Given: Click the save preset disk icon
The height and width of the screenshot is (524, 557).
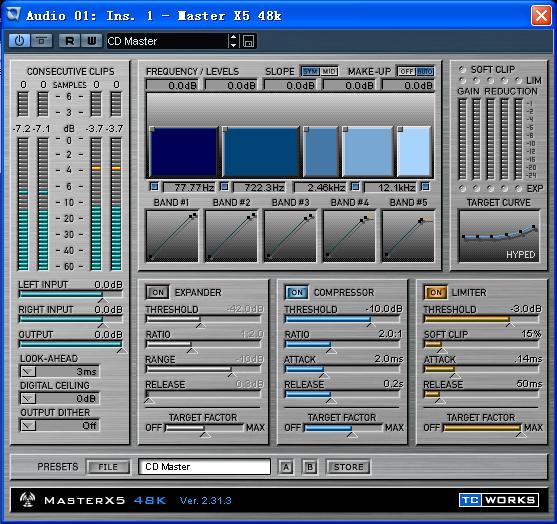Looking at the screenshot, I should coord(248,41).
